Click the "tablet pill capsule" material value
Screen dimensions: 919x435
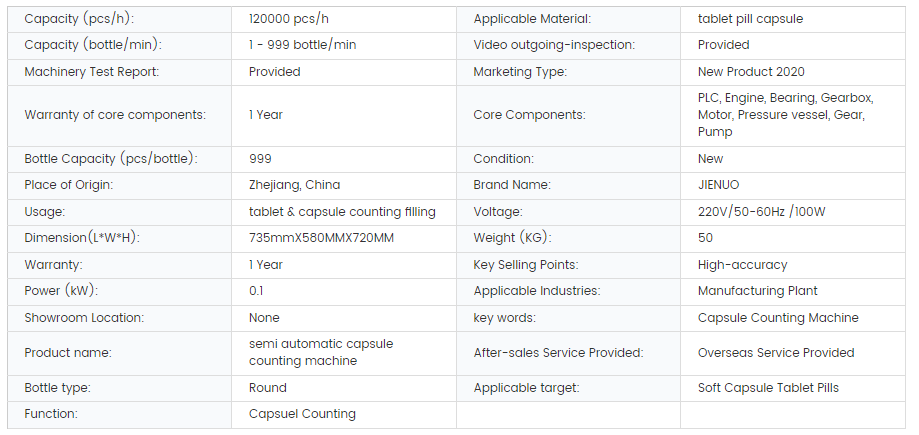click(750, 19)
